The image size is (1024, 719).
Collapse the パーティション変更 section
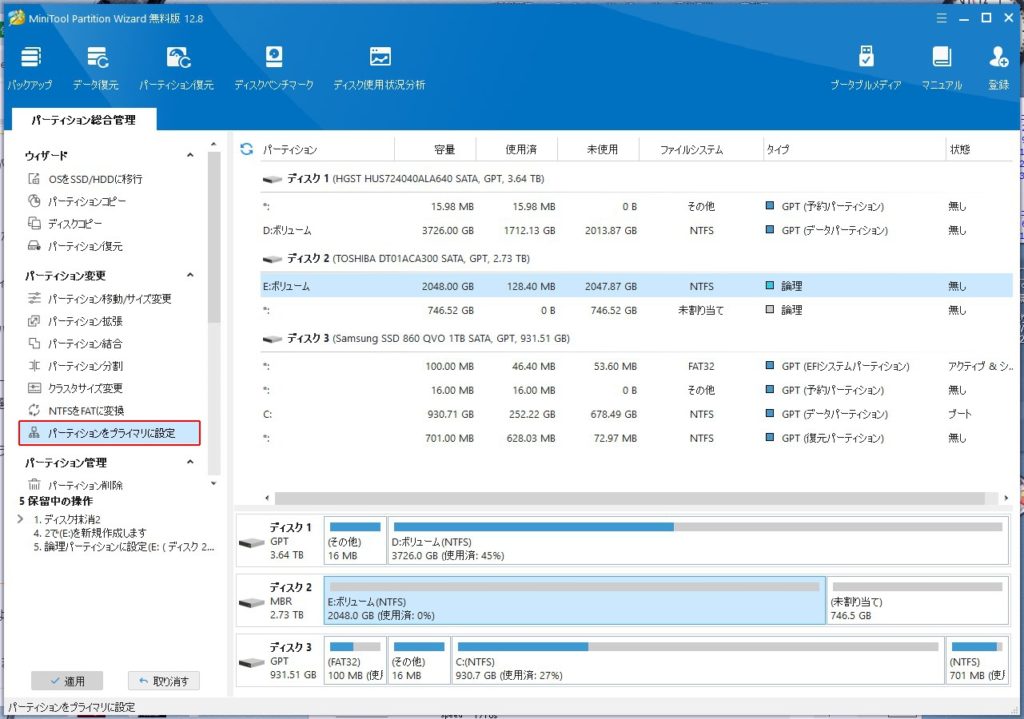190,276
